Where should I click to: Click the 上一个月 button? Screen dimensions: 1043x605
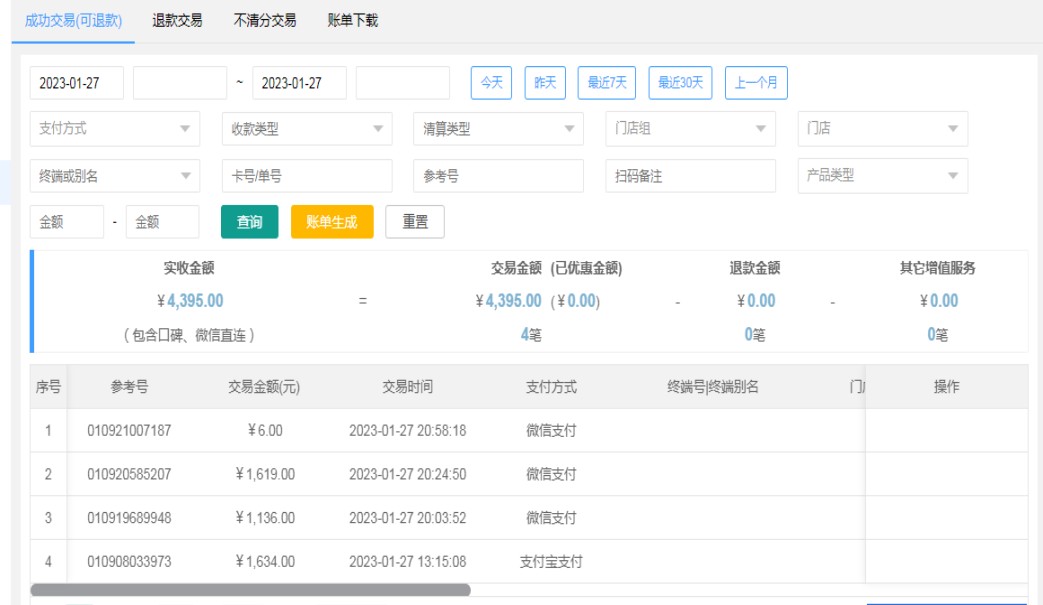(x=756, y=83)
